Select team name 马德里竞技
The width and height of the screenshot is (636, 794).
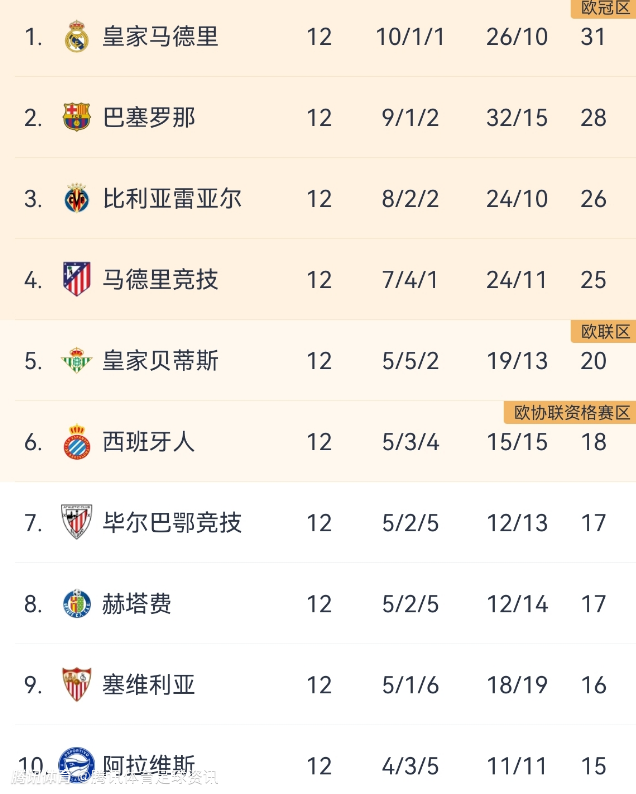pyautogui.click(x=160, y=280)
